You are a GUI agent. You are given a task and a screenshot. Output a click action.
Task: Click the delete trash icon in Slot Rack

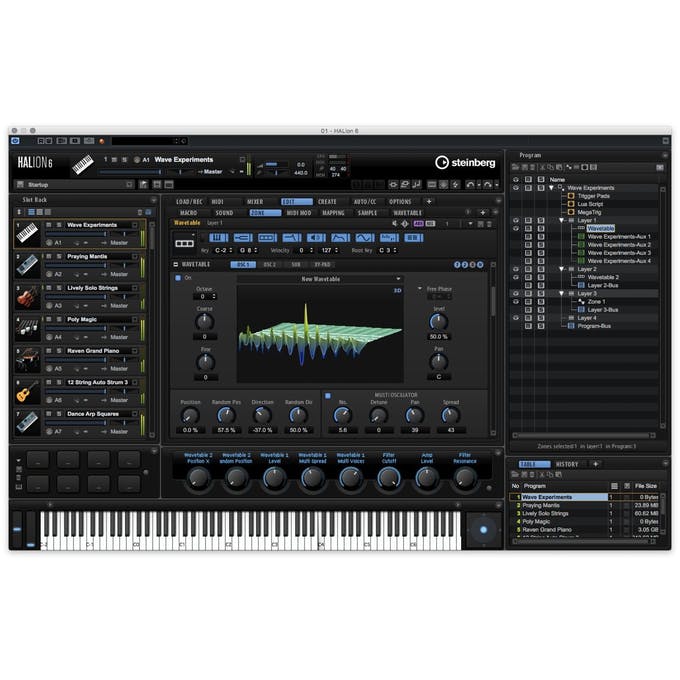click(x=140, y=212)
